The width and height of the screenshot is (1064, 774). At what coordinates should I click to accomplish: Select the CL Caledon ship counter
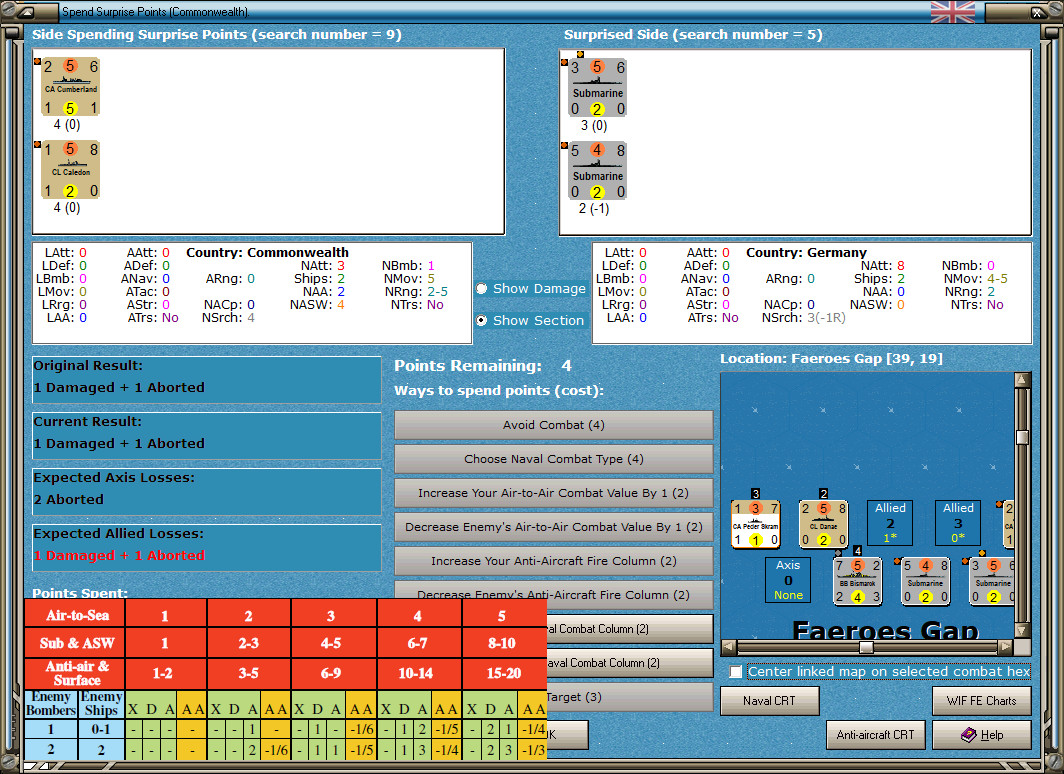pyautogui.click(x=71, y=170)
